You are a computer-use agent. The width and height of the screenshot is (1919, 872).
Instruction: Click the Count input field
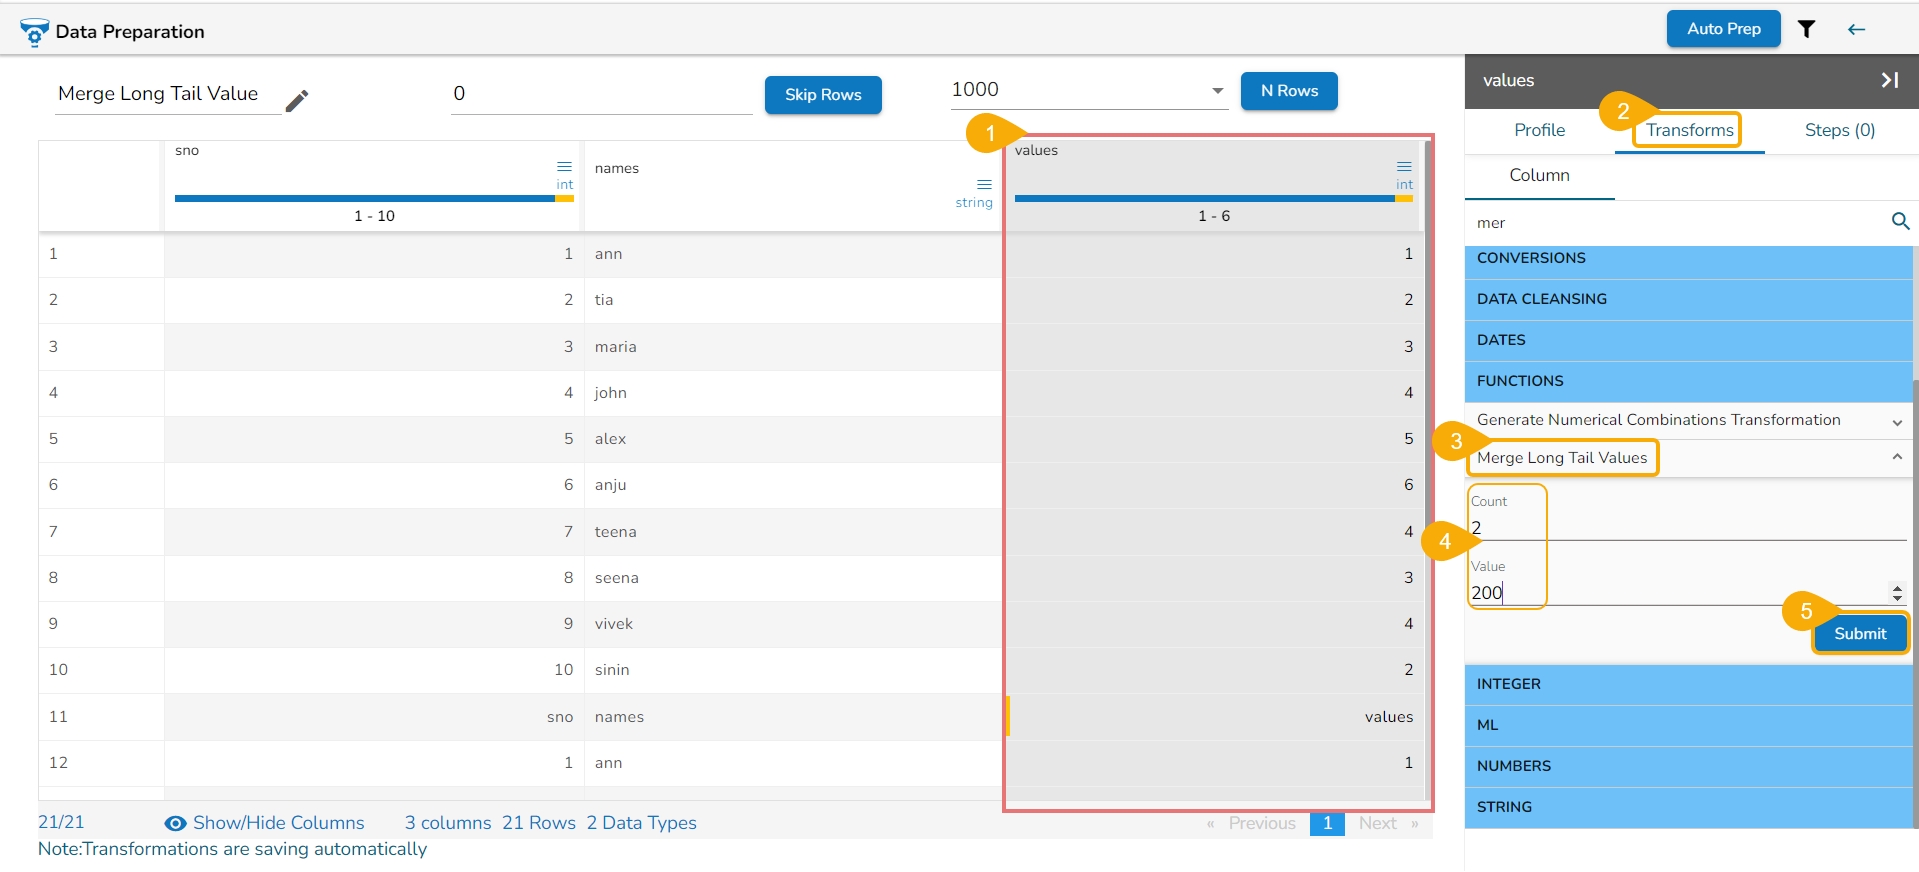[1687, 527]
